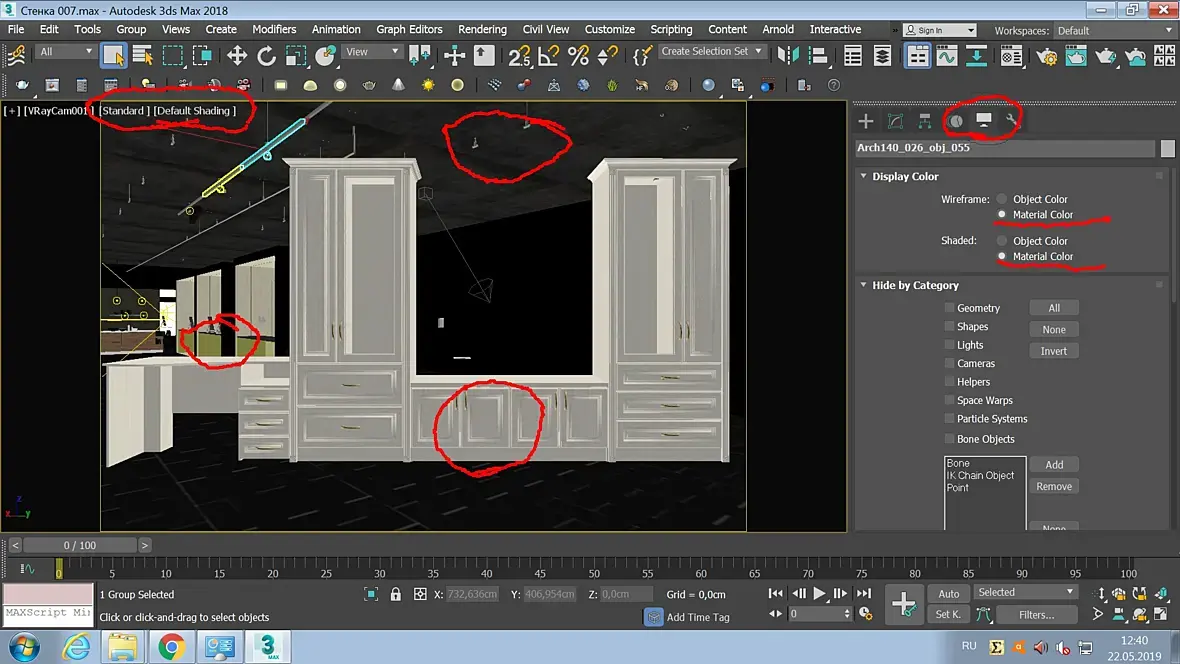Enable the Lights hide category checkbox

[x=949, y=345]
